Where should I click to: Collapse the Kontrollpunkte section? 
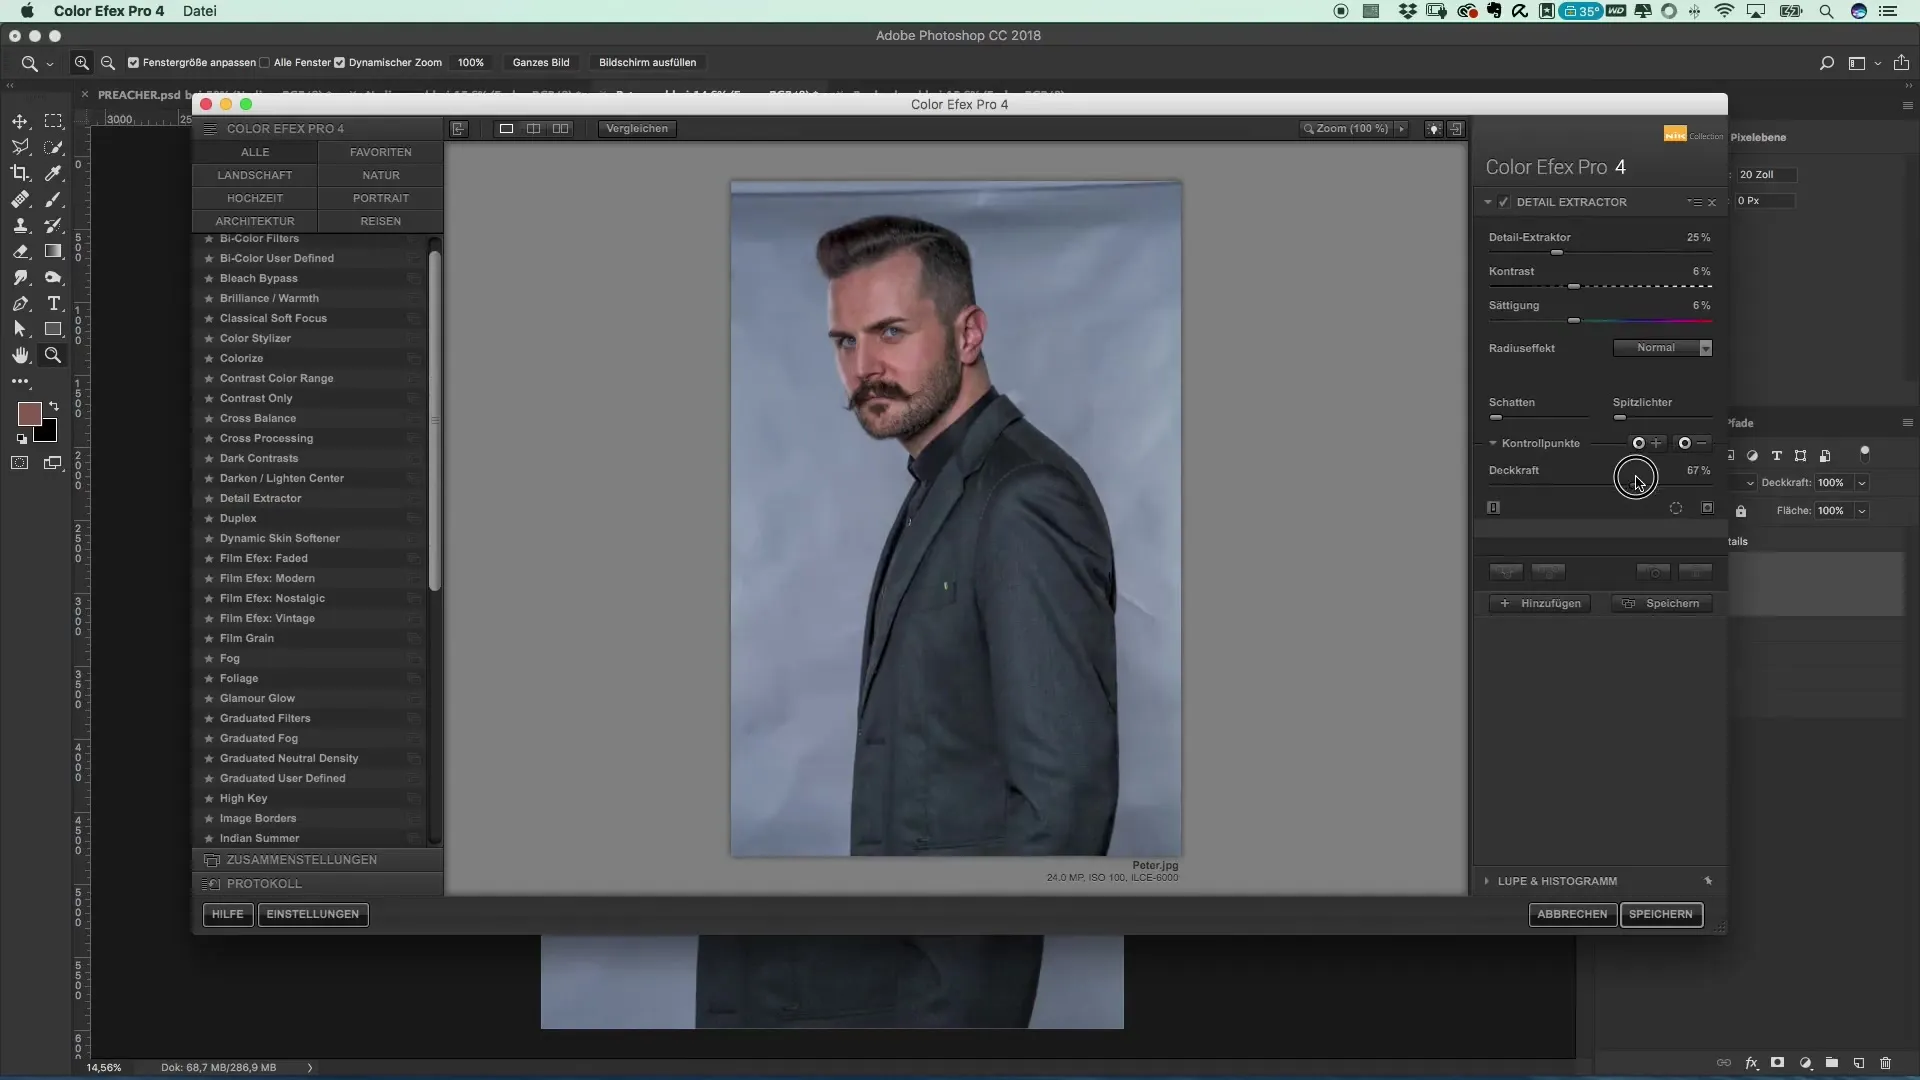point(1493,443)
